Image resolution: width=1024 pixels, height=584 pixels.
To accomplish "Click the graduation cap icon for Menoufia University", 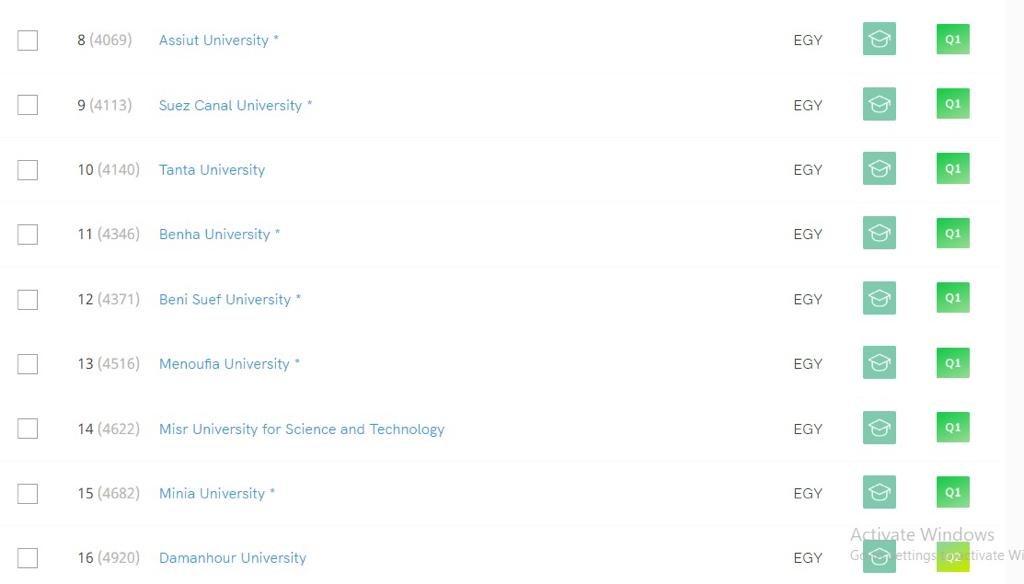I will pos(879,363).
